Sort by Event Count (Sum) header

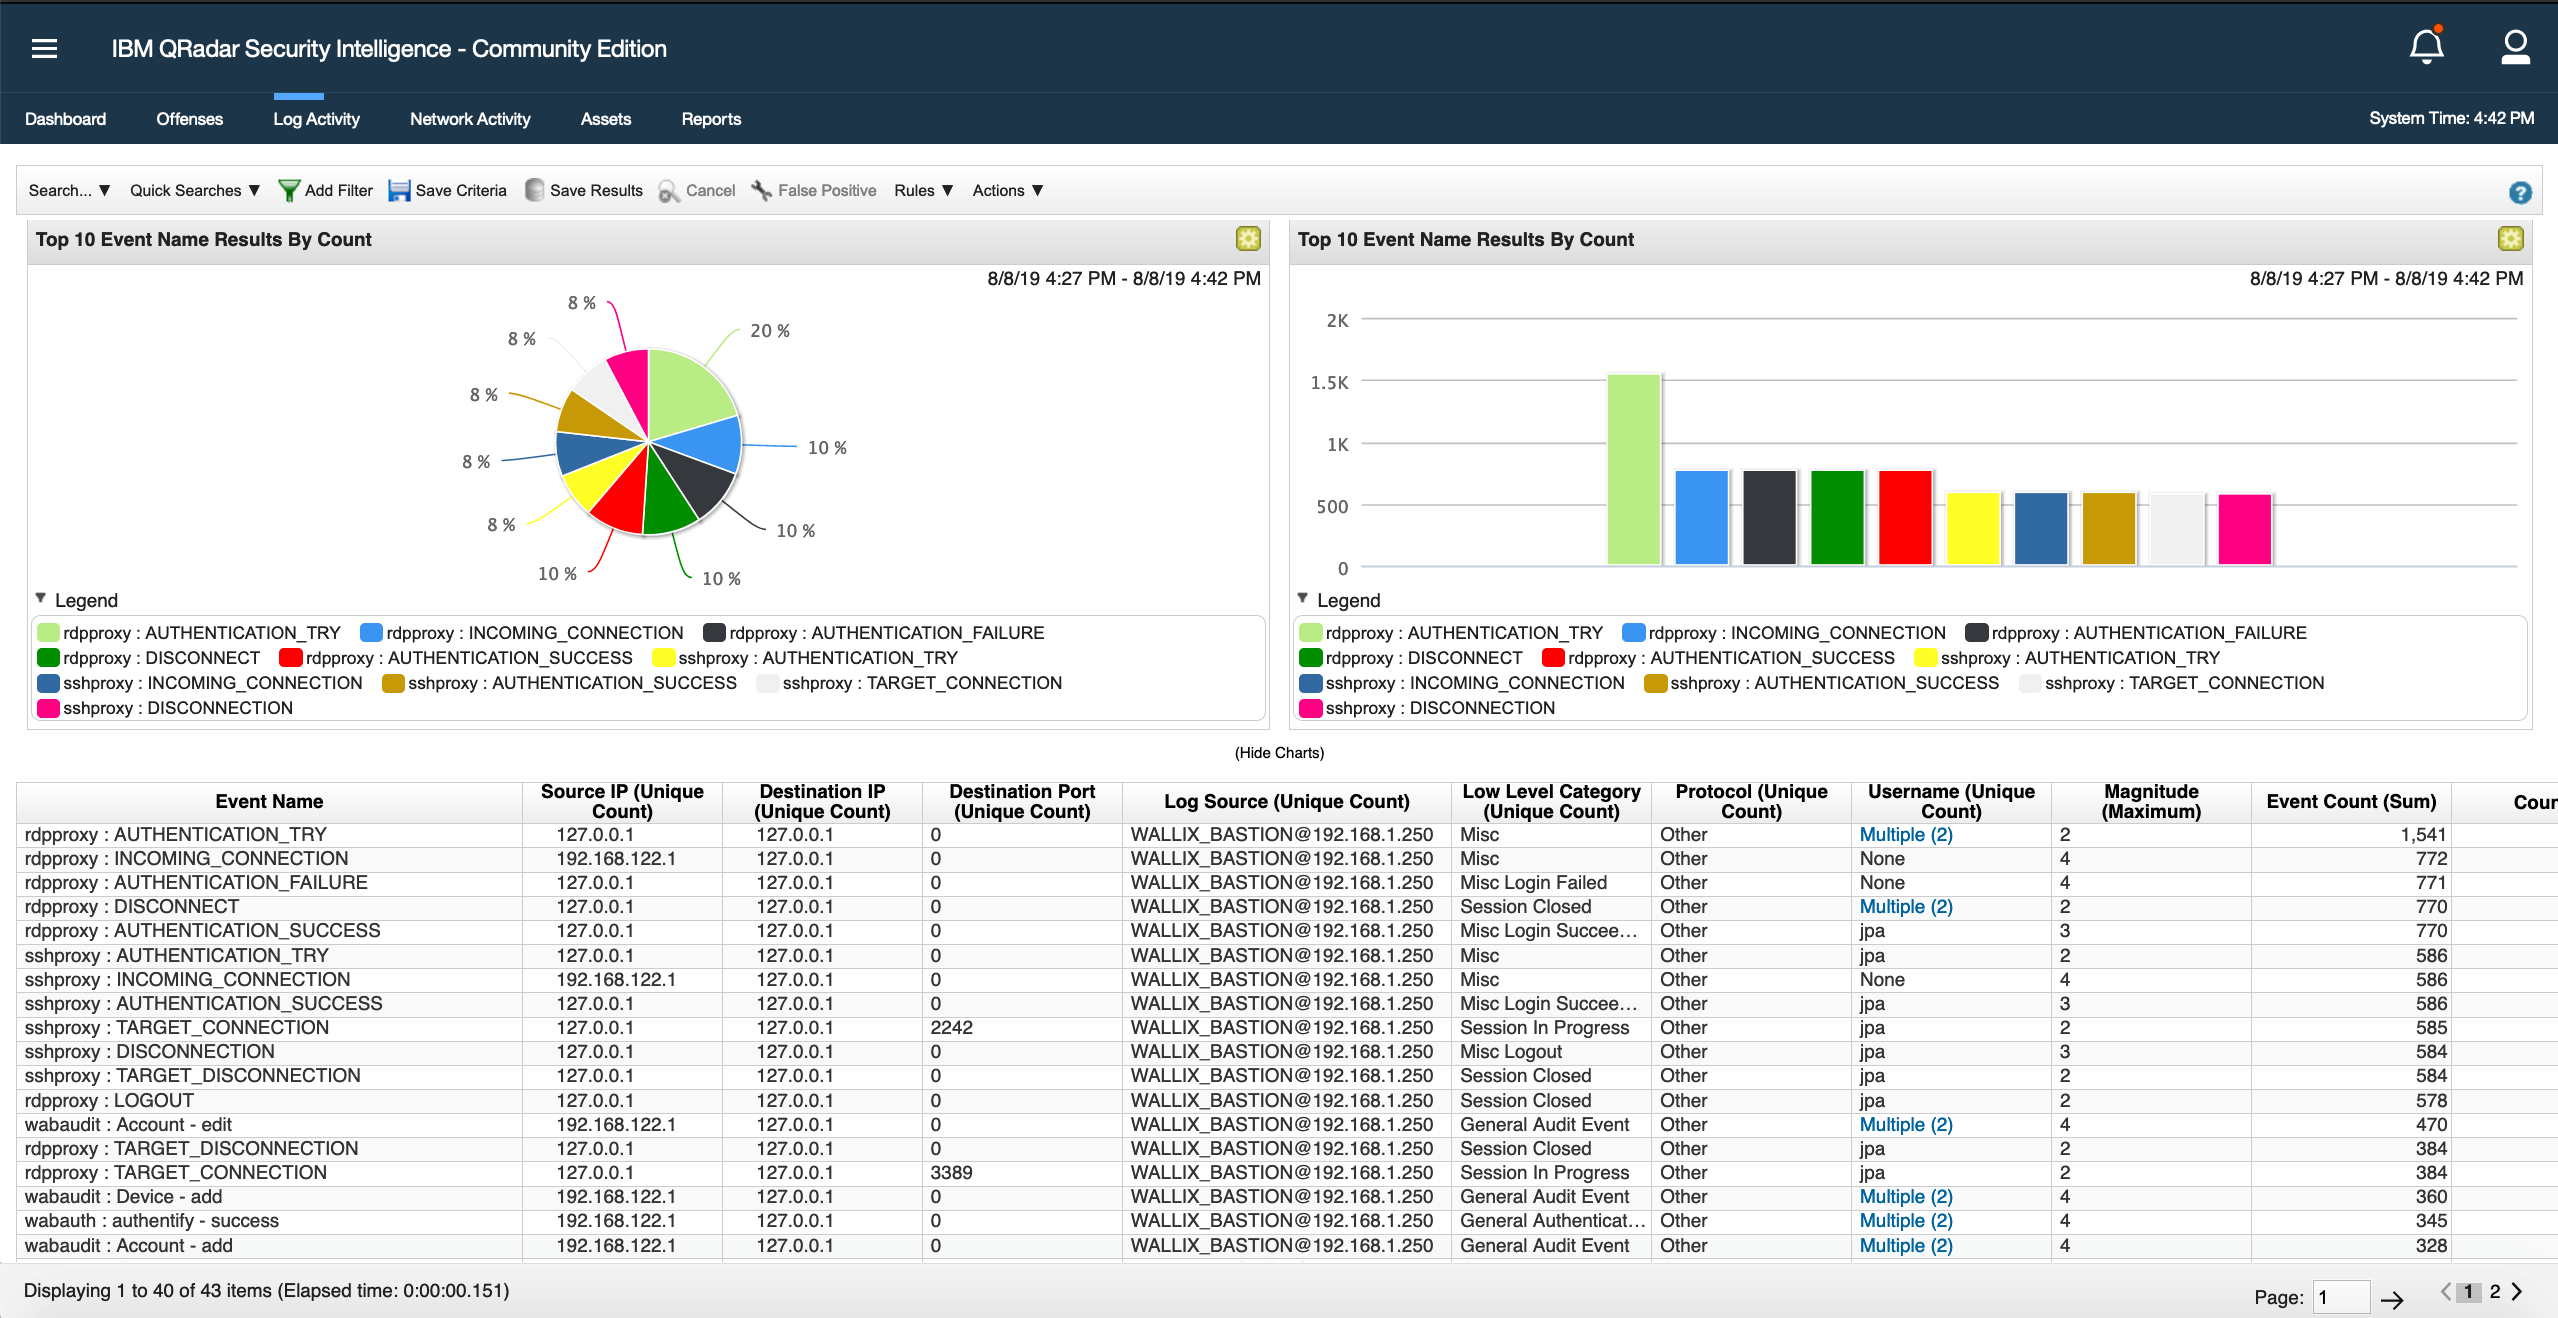point(2351,801)
